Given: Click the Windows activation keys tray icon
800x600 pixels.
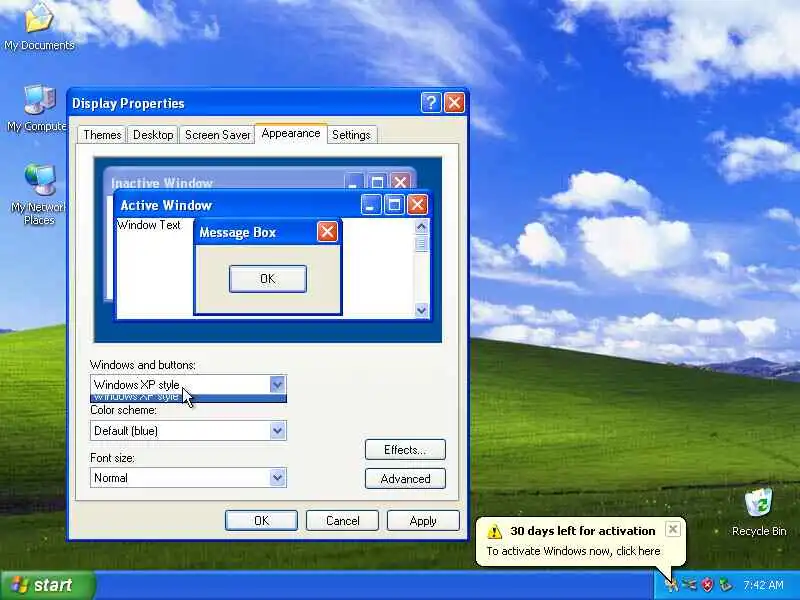Looking at the screenshot, I should [x=671, y=585].
